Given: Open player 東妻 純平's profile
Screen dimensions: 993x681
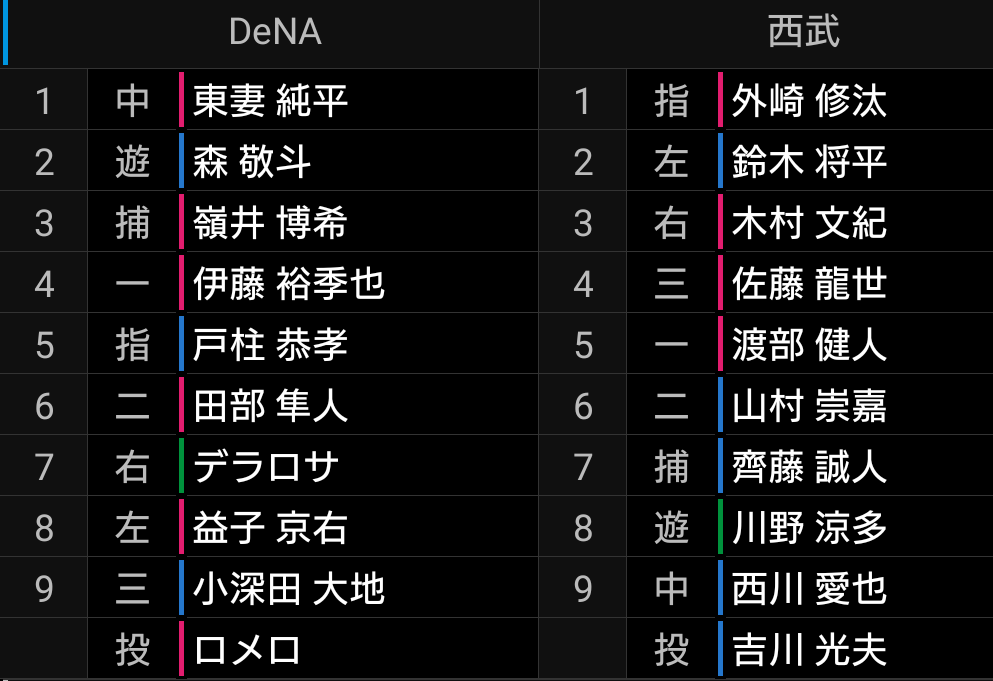Looking at the screenshot, I should coord(270,101).
